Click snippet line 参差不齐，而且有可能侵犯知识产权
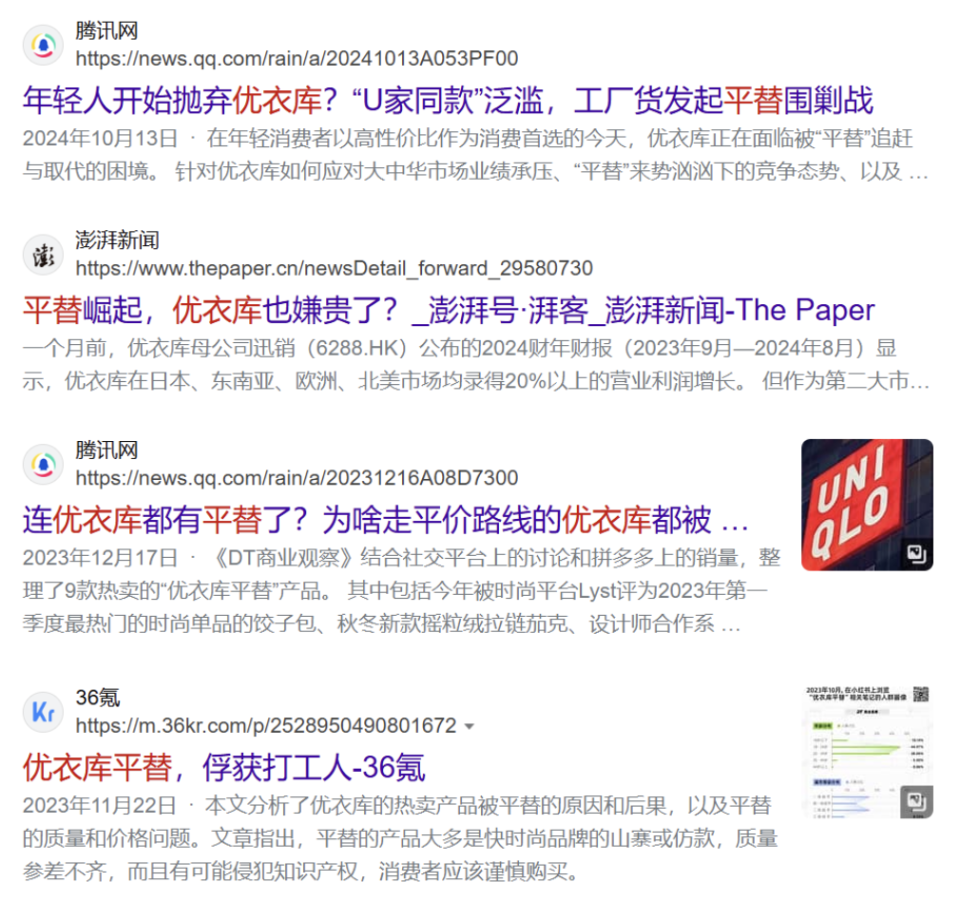This screenshot has width=960, height=901. point(301,871)
